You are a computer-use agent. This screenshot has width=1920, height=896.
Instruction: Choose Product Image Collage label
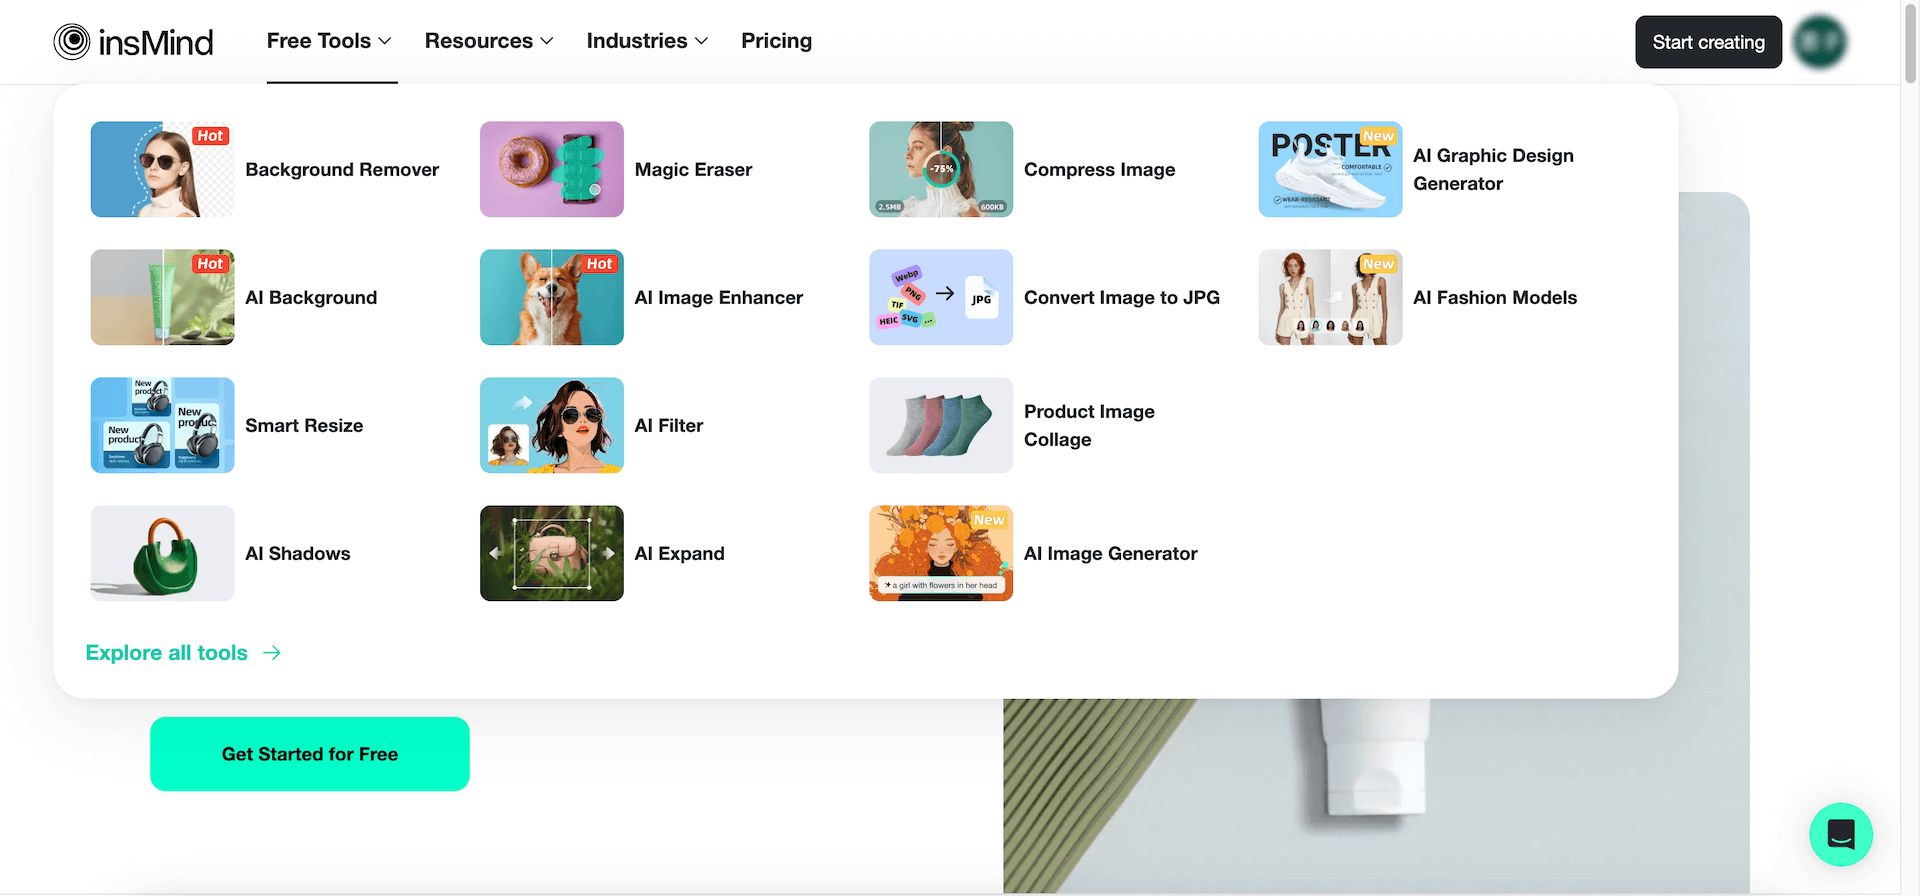(x=1089, y=426)
